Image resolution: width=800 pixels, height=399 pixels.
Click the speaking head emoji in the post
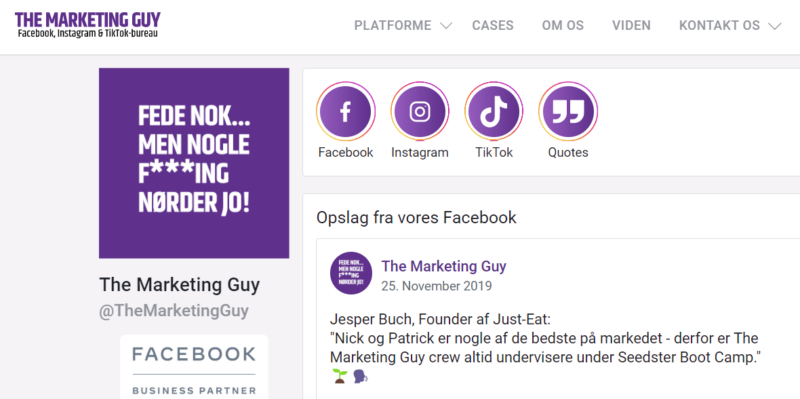(360, 377)
